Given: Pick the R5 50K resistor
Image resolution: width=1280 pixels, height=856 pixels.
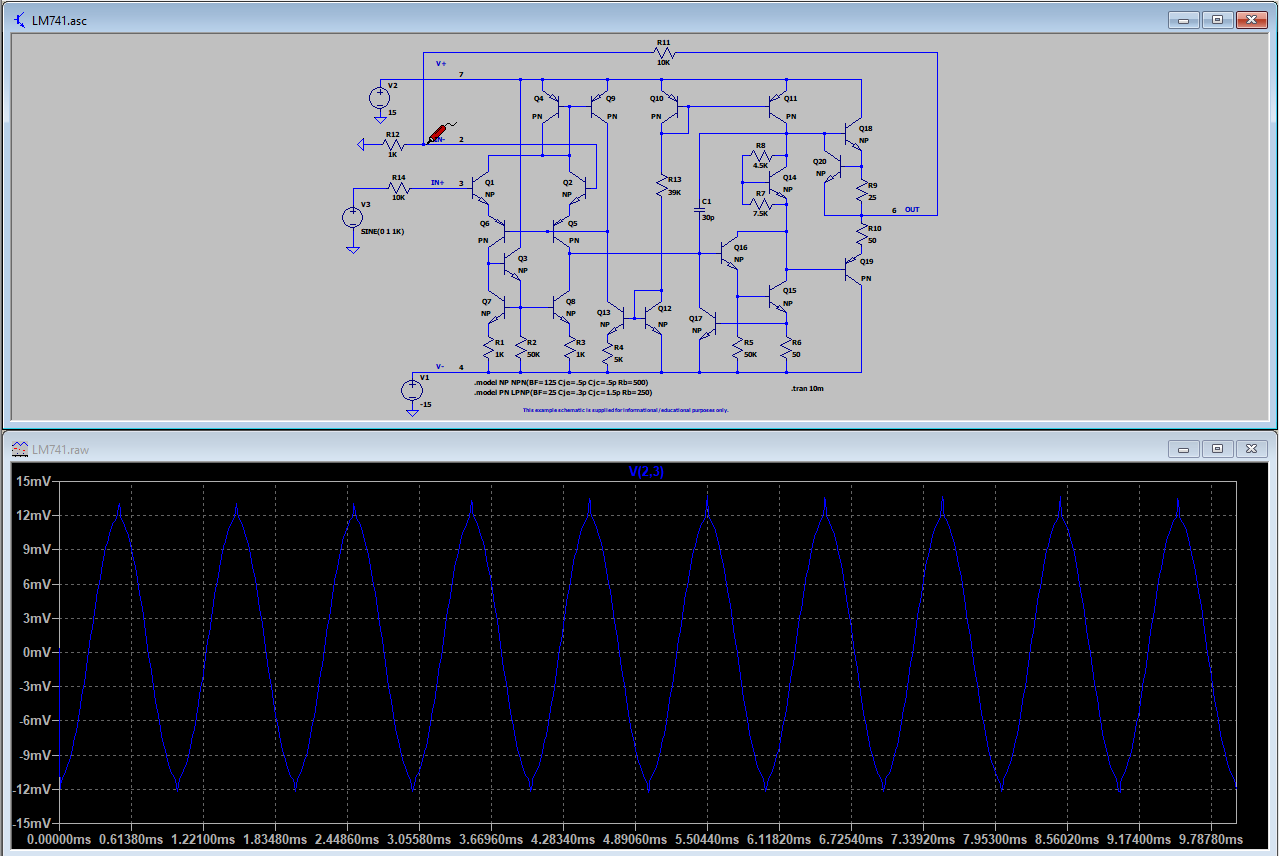Looking at the screenshot, I should click(x=739, y=347).
